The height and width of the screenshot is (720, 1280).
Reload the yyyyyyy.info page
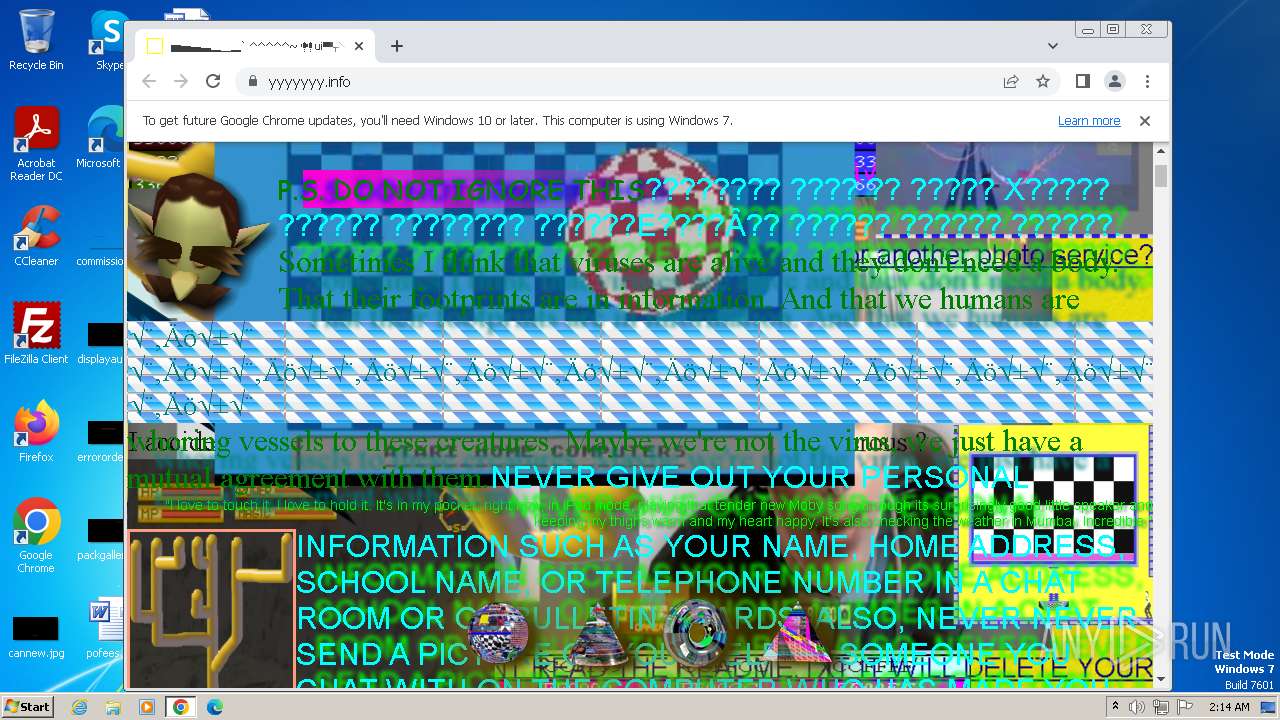pyautogui.click(x=213, y=82)
